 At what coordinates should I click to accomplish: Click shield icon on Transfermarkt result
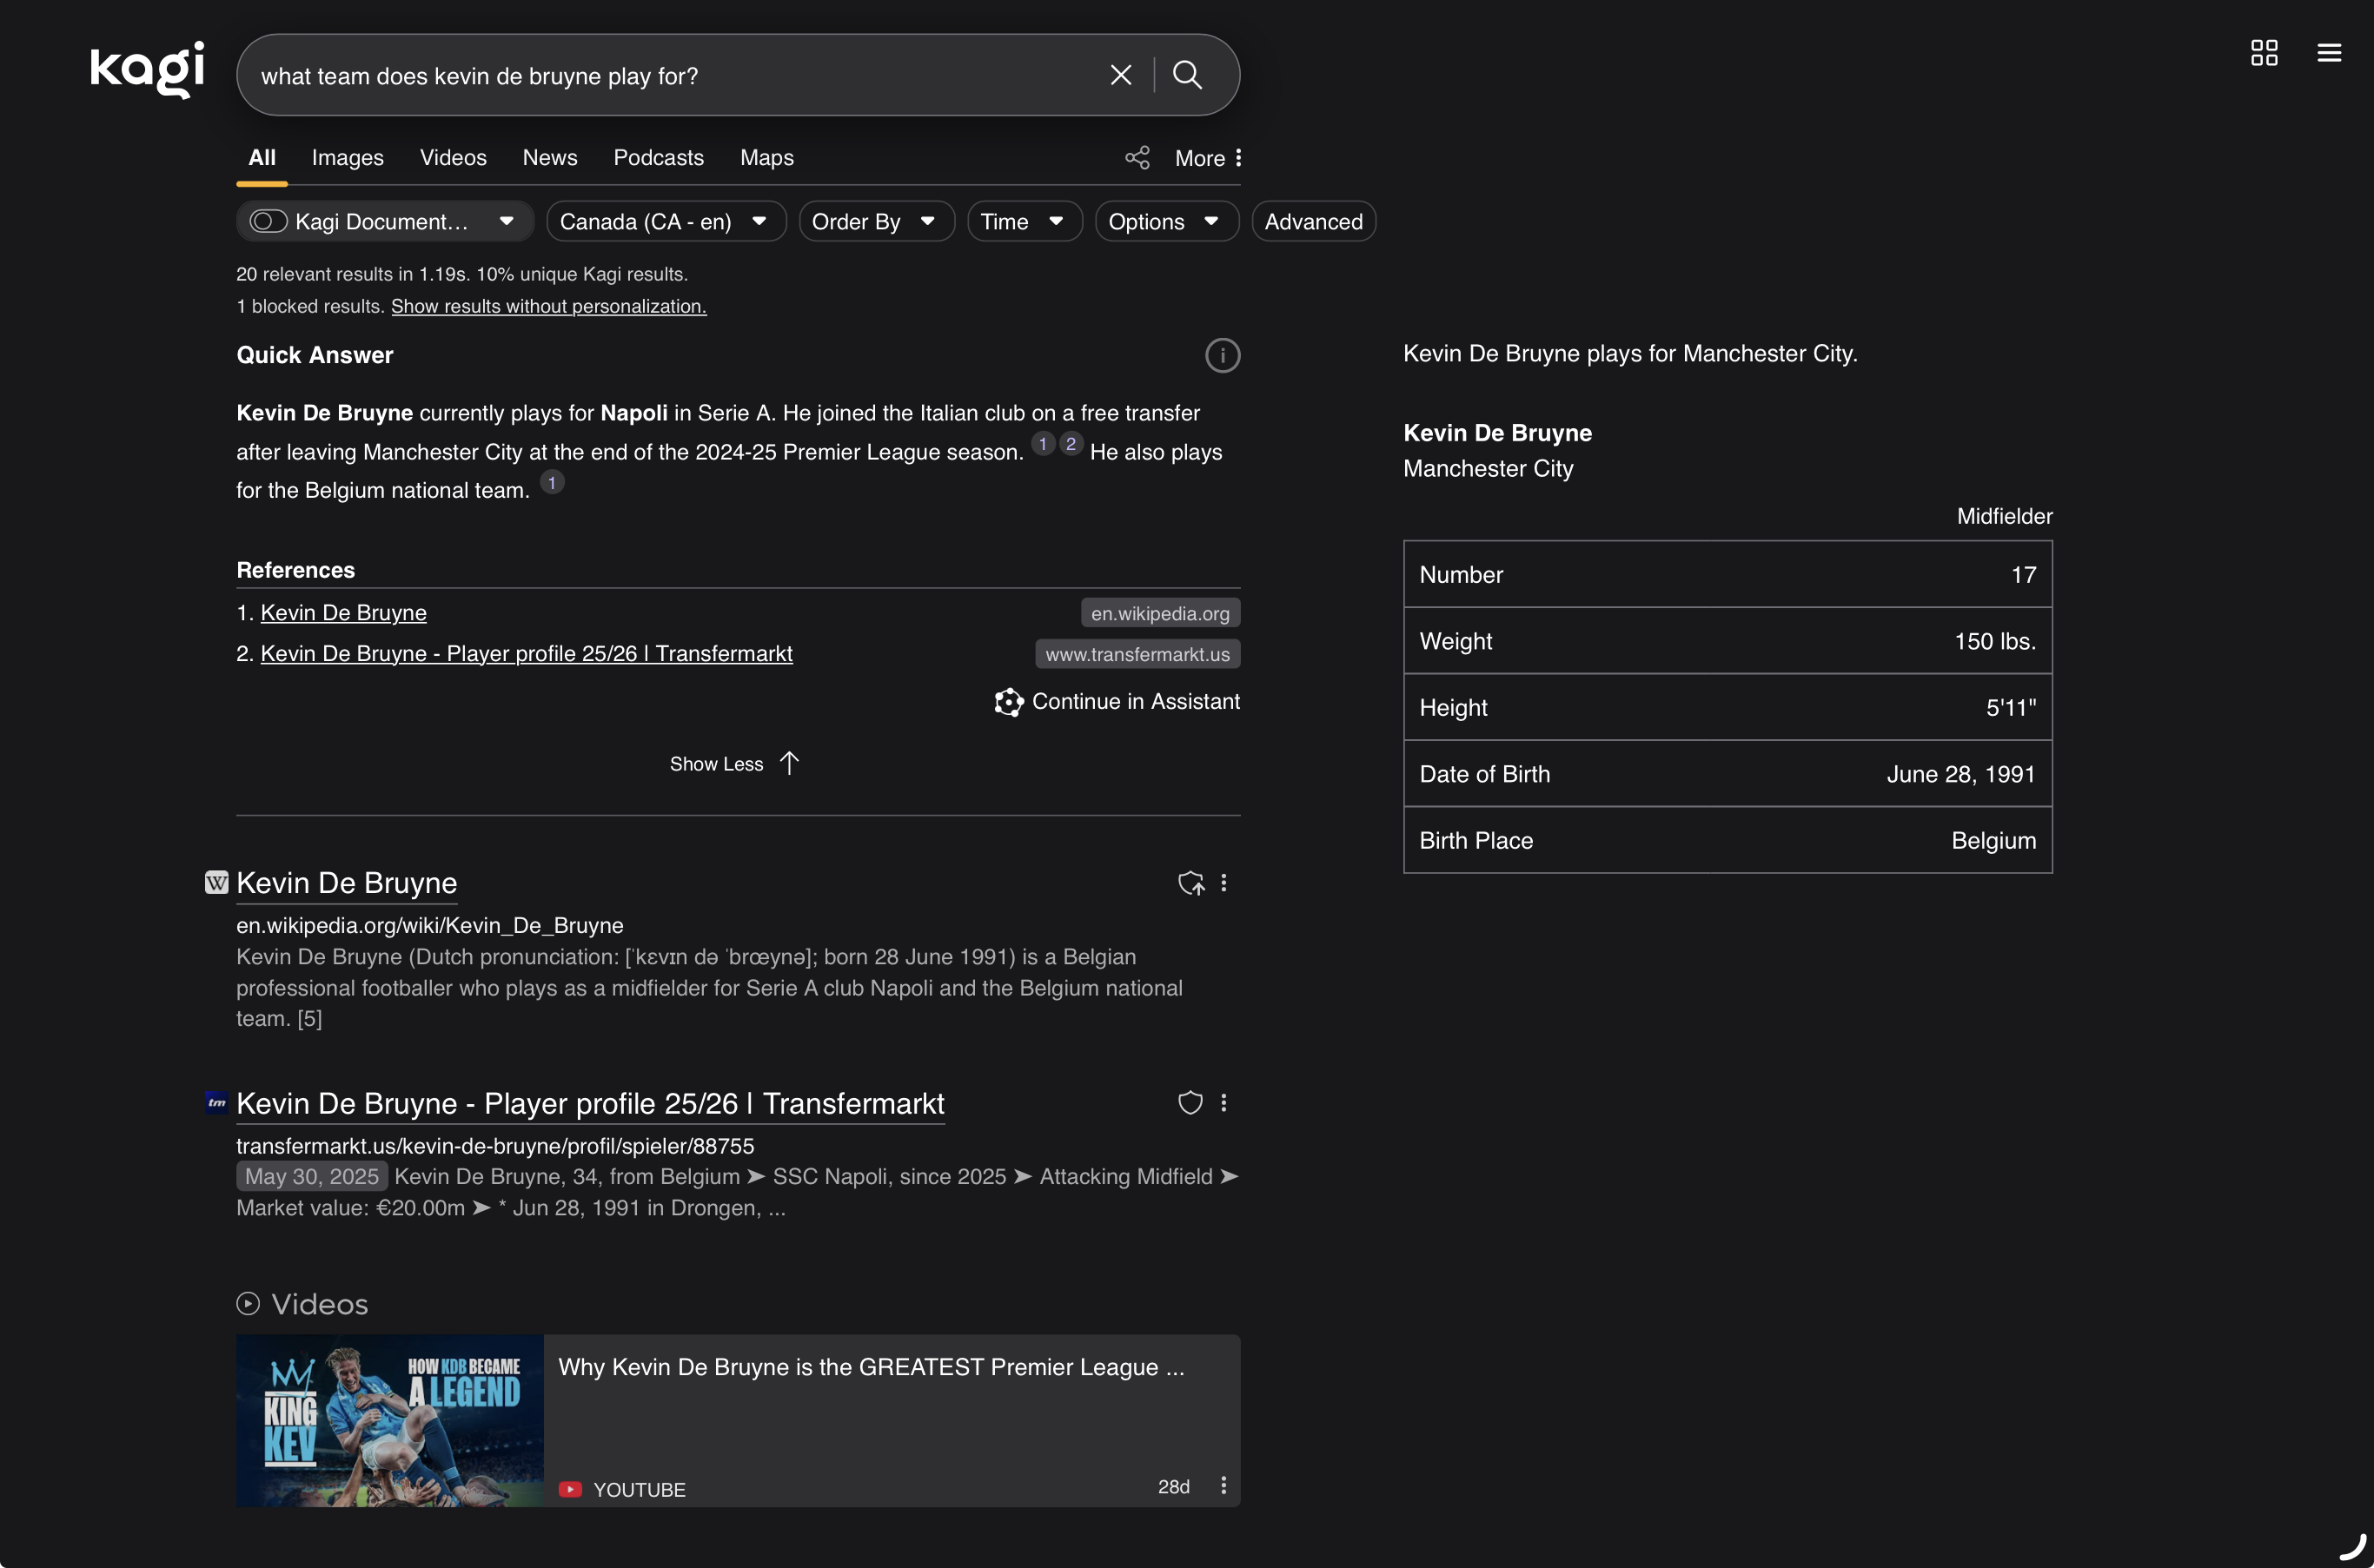click(x=1190, y=1103)
